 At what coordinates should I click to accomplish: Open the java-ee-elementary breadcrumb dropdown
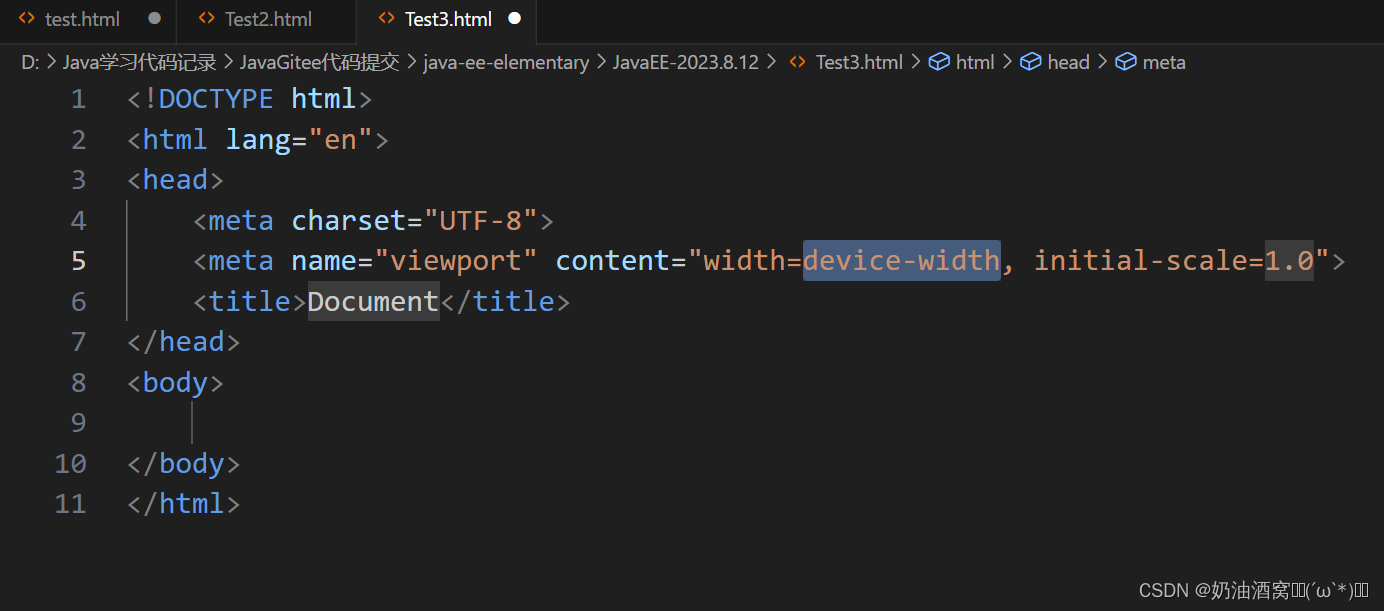tap(506, 61)
